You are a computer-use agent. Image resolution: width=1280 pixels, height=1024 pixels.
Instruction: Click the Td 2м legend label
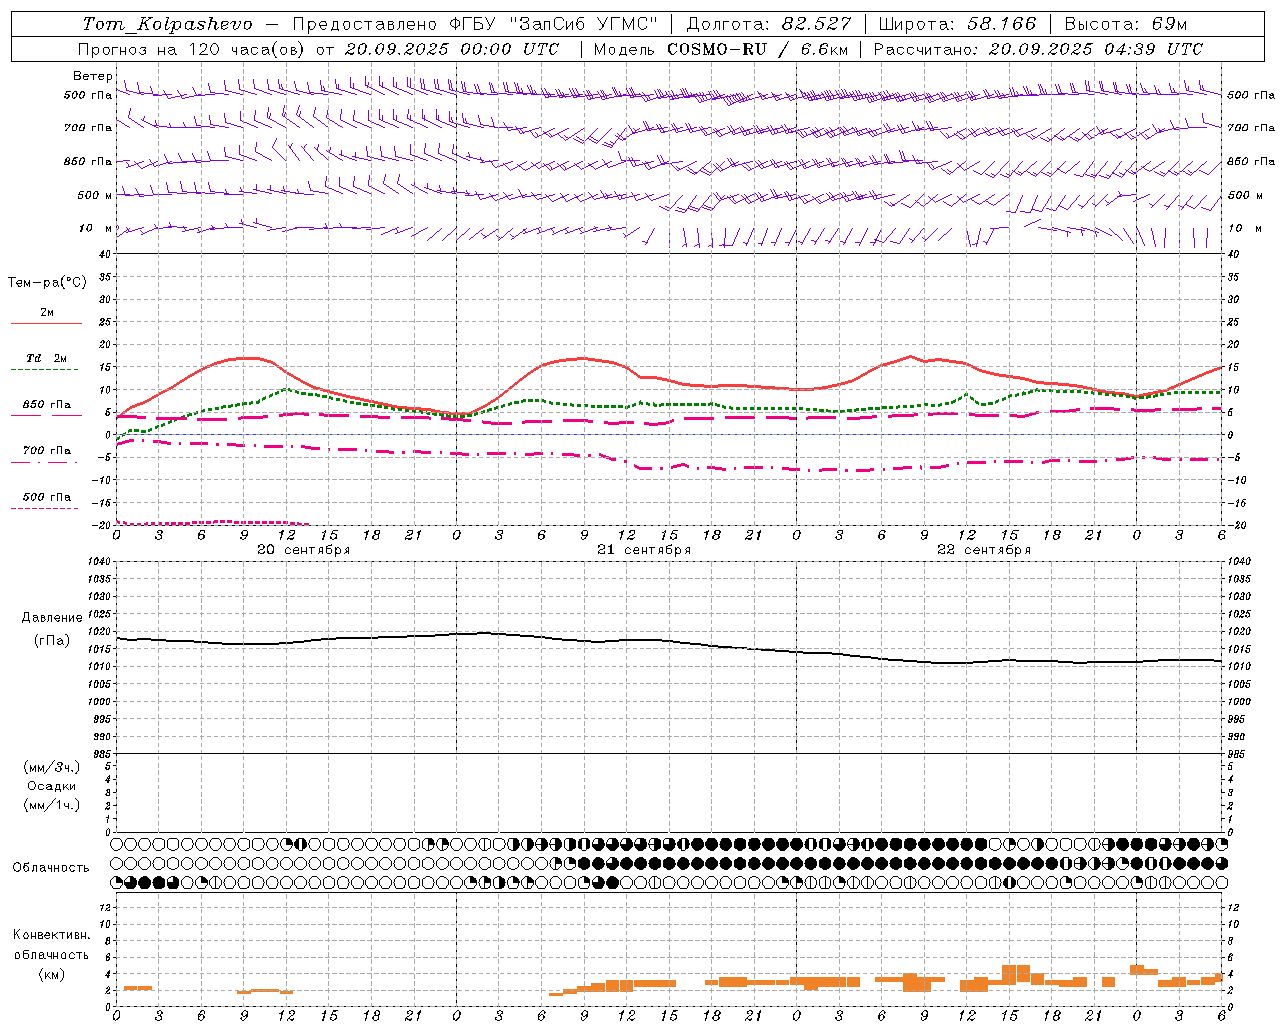[46, 358]
